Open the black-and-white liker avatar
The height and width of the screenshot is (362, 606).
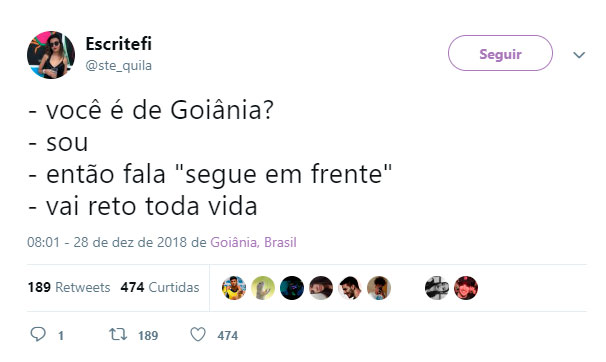coord(437,288)
